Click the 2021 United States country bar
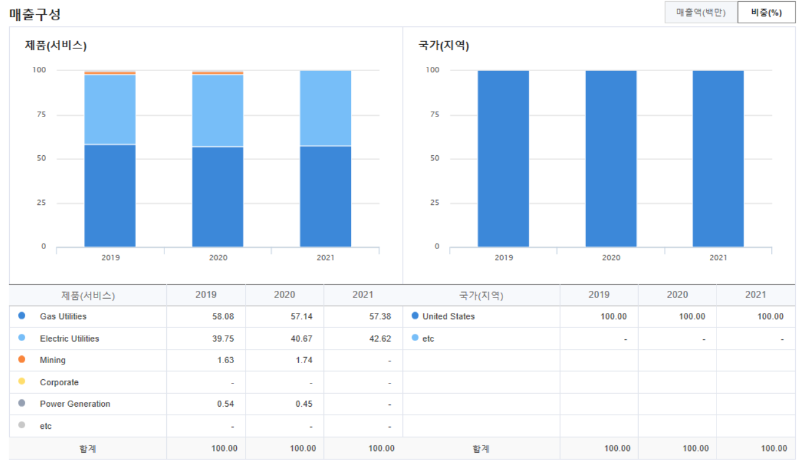This screenshot has width=800, height=461. tap(718, 159)
